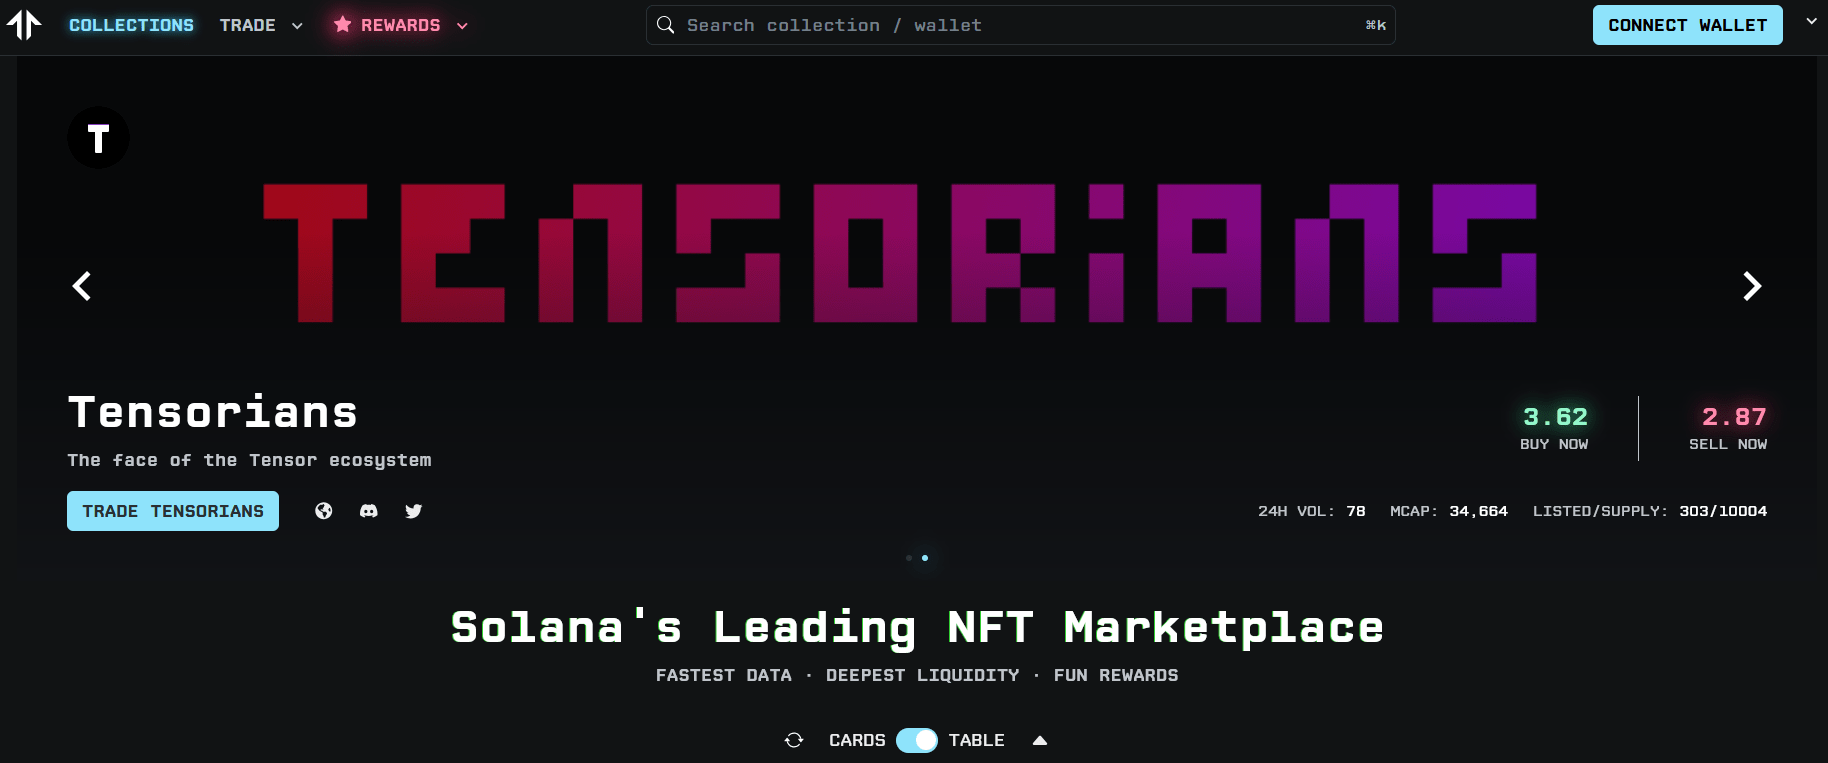This screenshot has width=1828, height=763.
Task: Toggle the Cards / Table view switch
Action: coord(917,740)
